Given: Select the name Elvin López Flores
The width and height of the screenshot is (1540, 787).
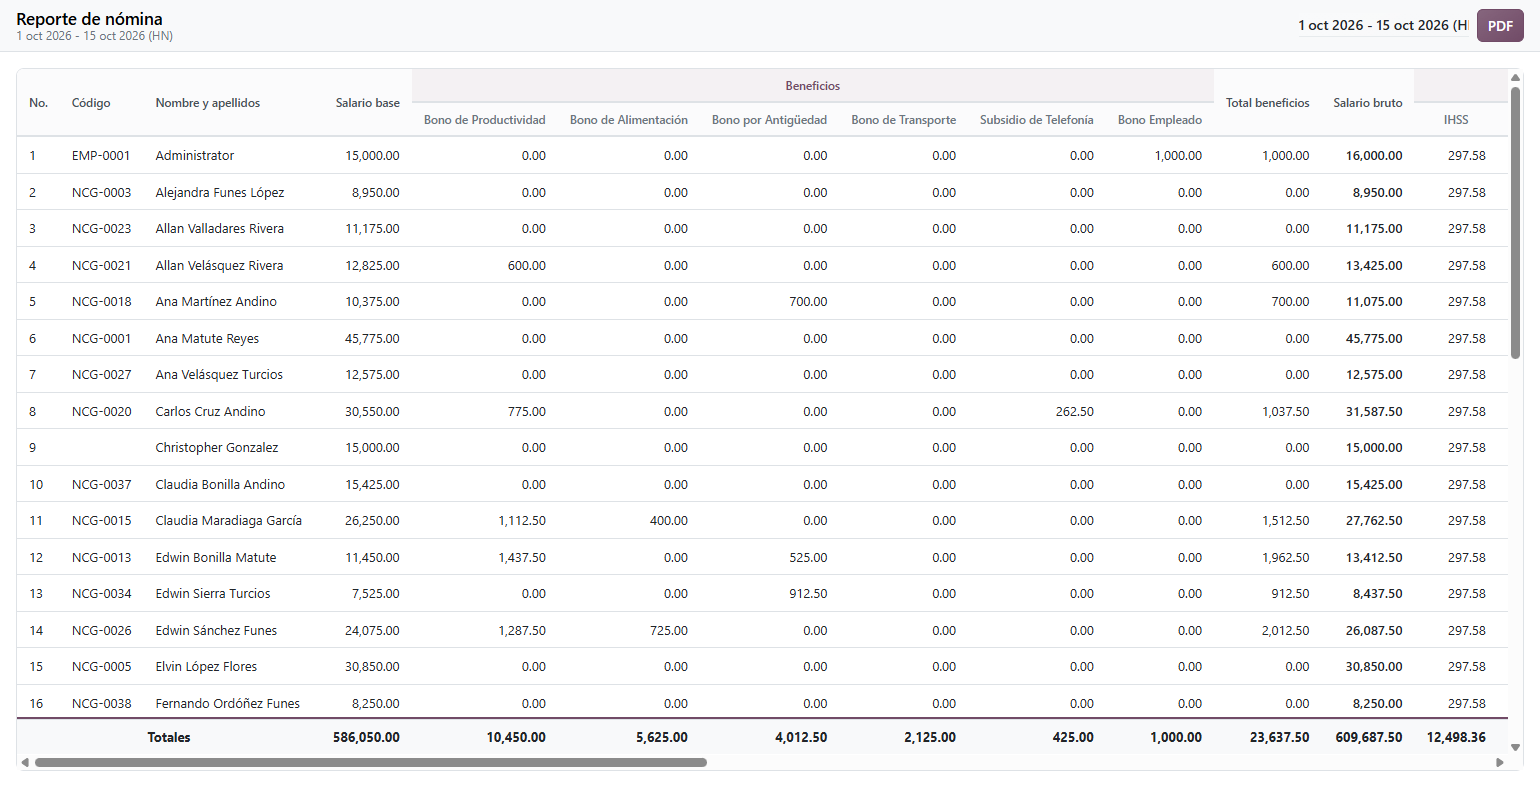Looking at the screenshot, I should click(206, 667).
